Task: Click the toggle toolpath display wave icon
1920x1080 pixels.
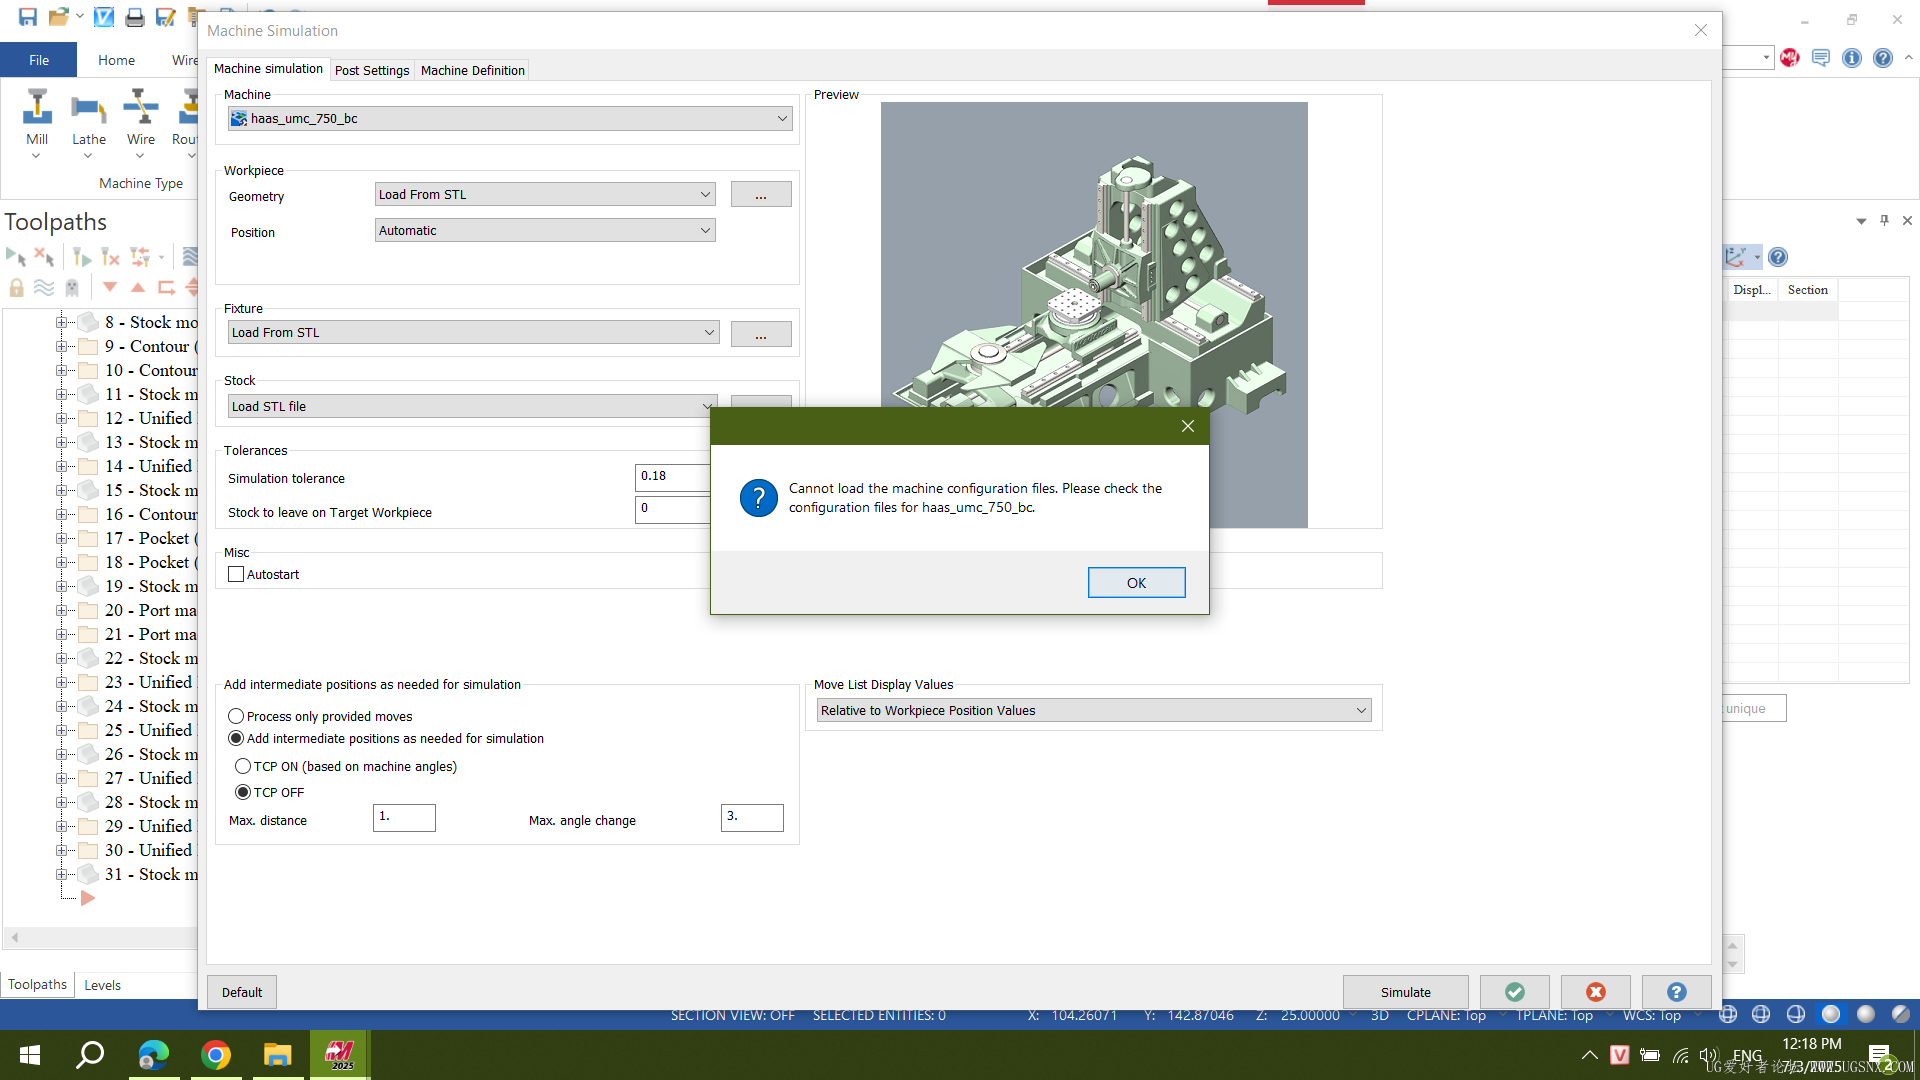Action: 44,288
